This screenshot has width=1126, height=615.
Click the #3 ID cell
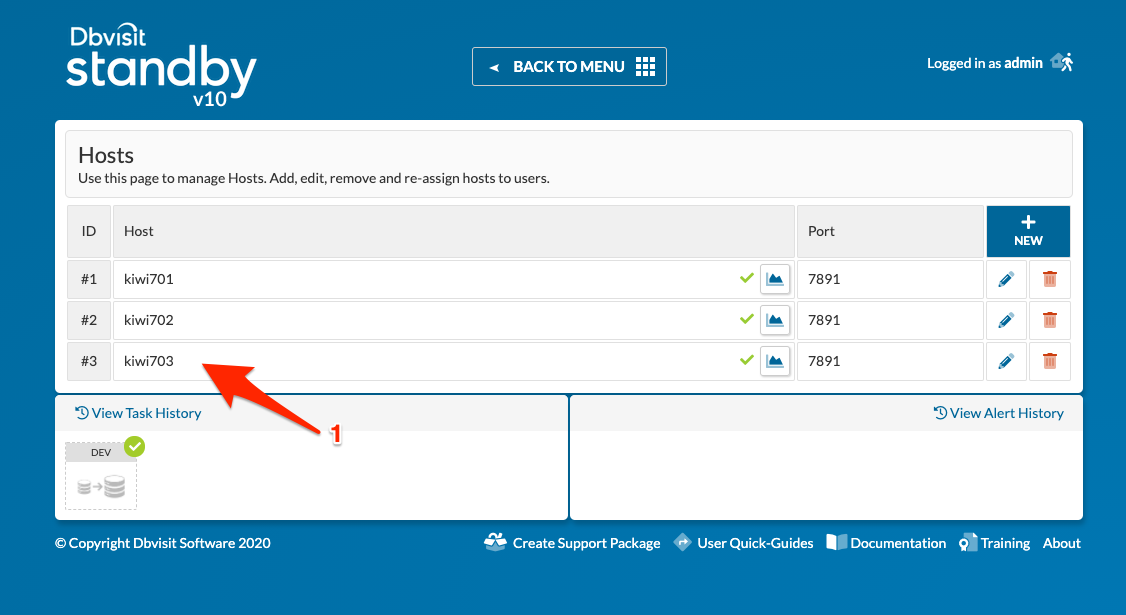coord(89,361)
